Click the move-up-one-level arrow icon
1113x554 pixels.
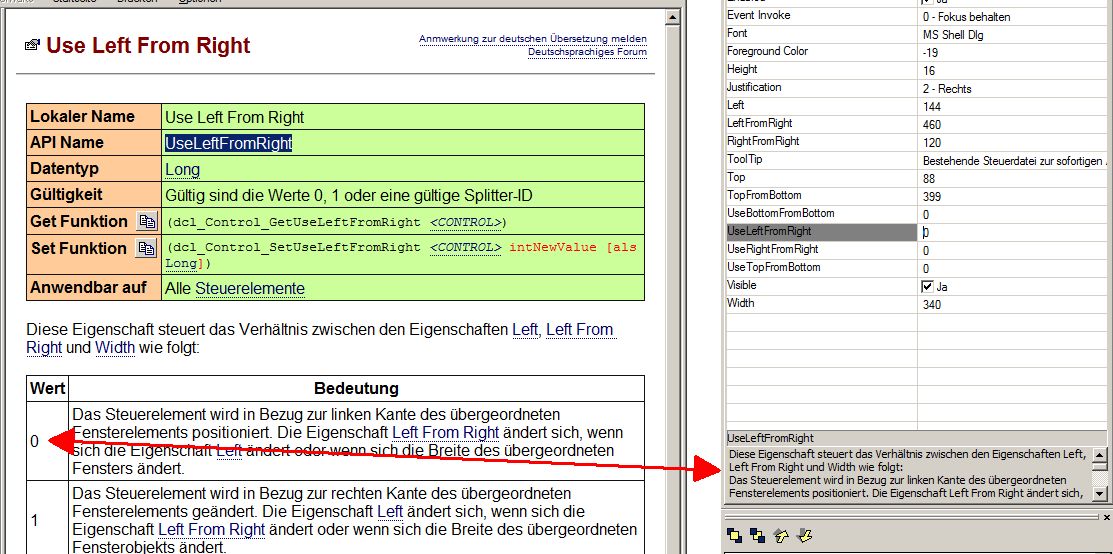782,536
